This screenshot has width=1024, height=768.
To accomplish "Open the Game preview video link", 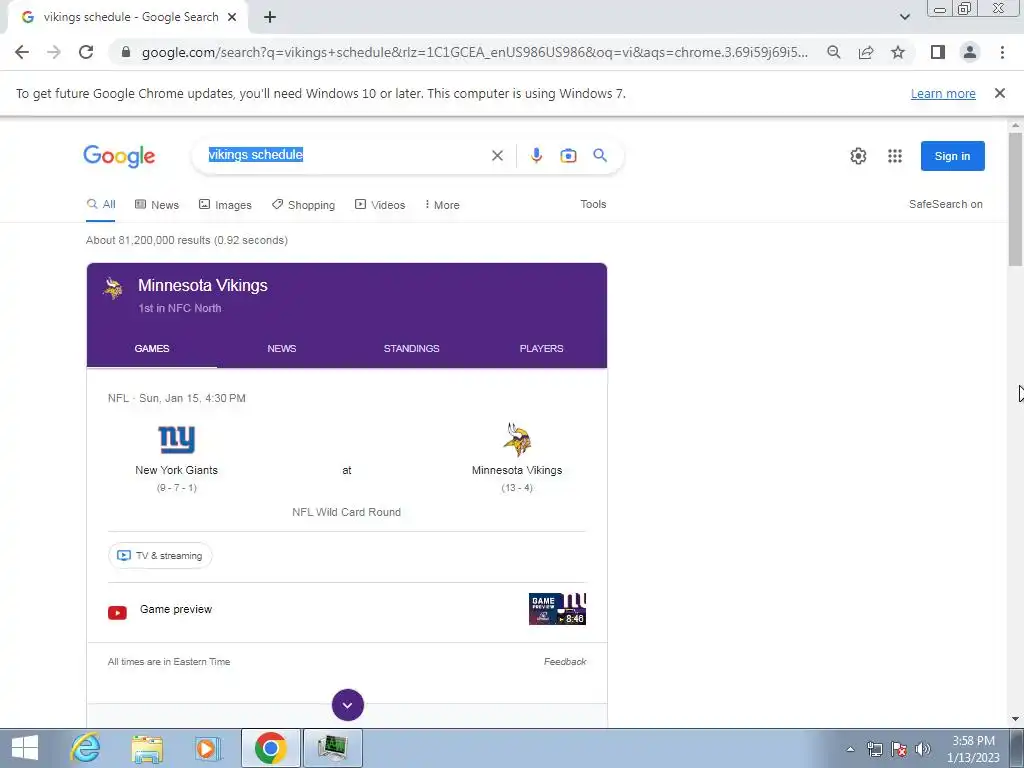I will pyautogui.click(x=176, y=609).
